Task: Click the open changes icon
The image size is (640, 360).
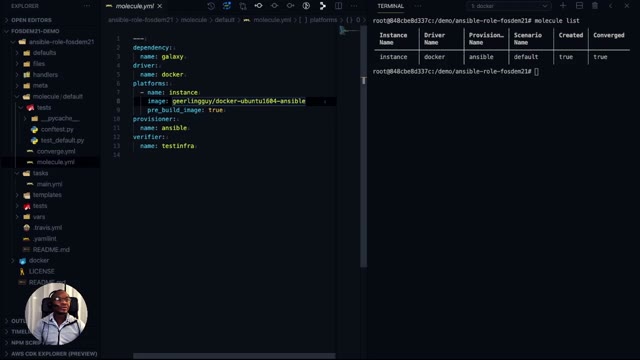Action: coord(243,6)
